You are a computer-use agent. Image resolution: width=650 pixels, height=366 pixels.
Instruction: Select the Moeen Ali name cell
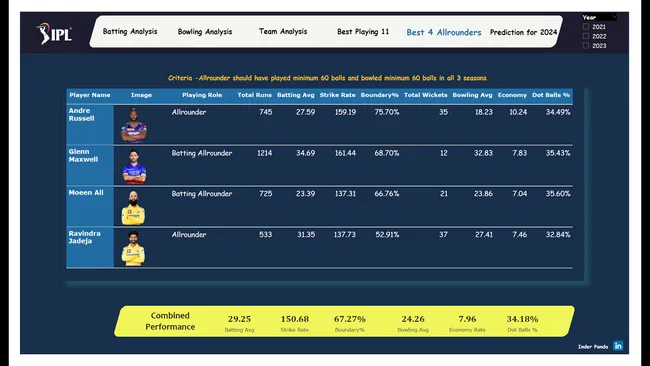click(x=90, y=206)
